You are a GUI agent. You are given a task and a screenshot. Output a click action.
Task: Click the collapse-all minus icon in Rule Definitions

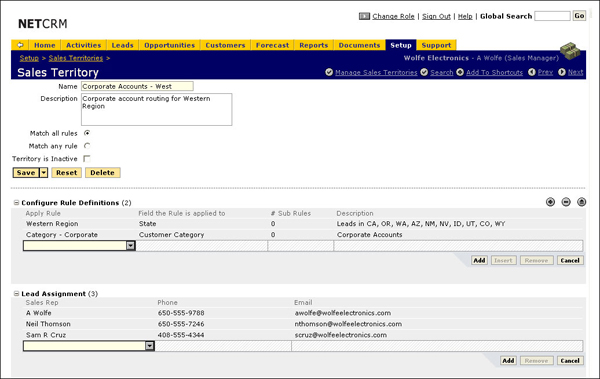566,202
